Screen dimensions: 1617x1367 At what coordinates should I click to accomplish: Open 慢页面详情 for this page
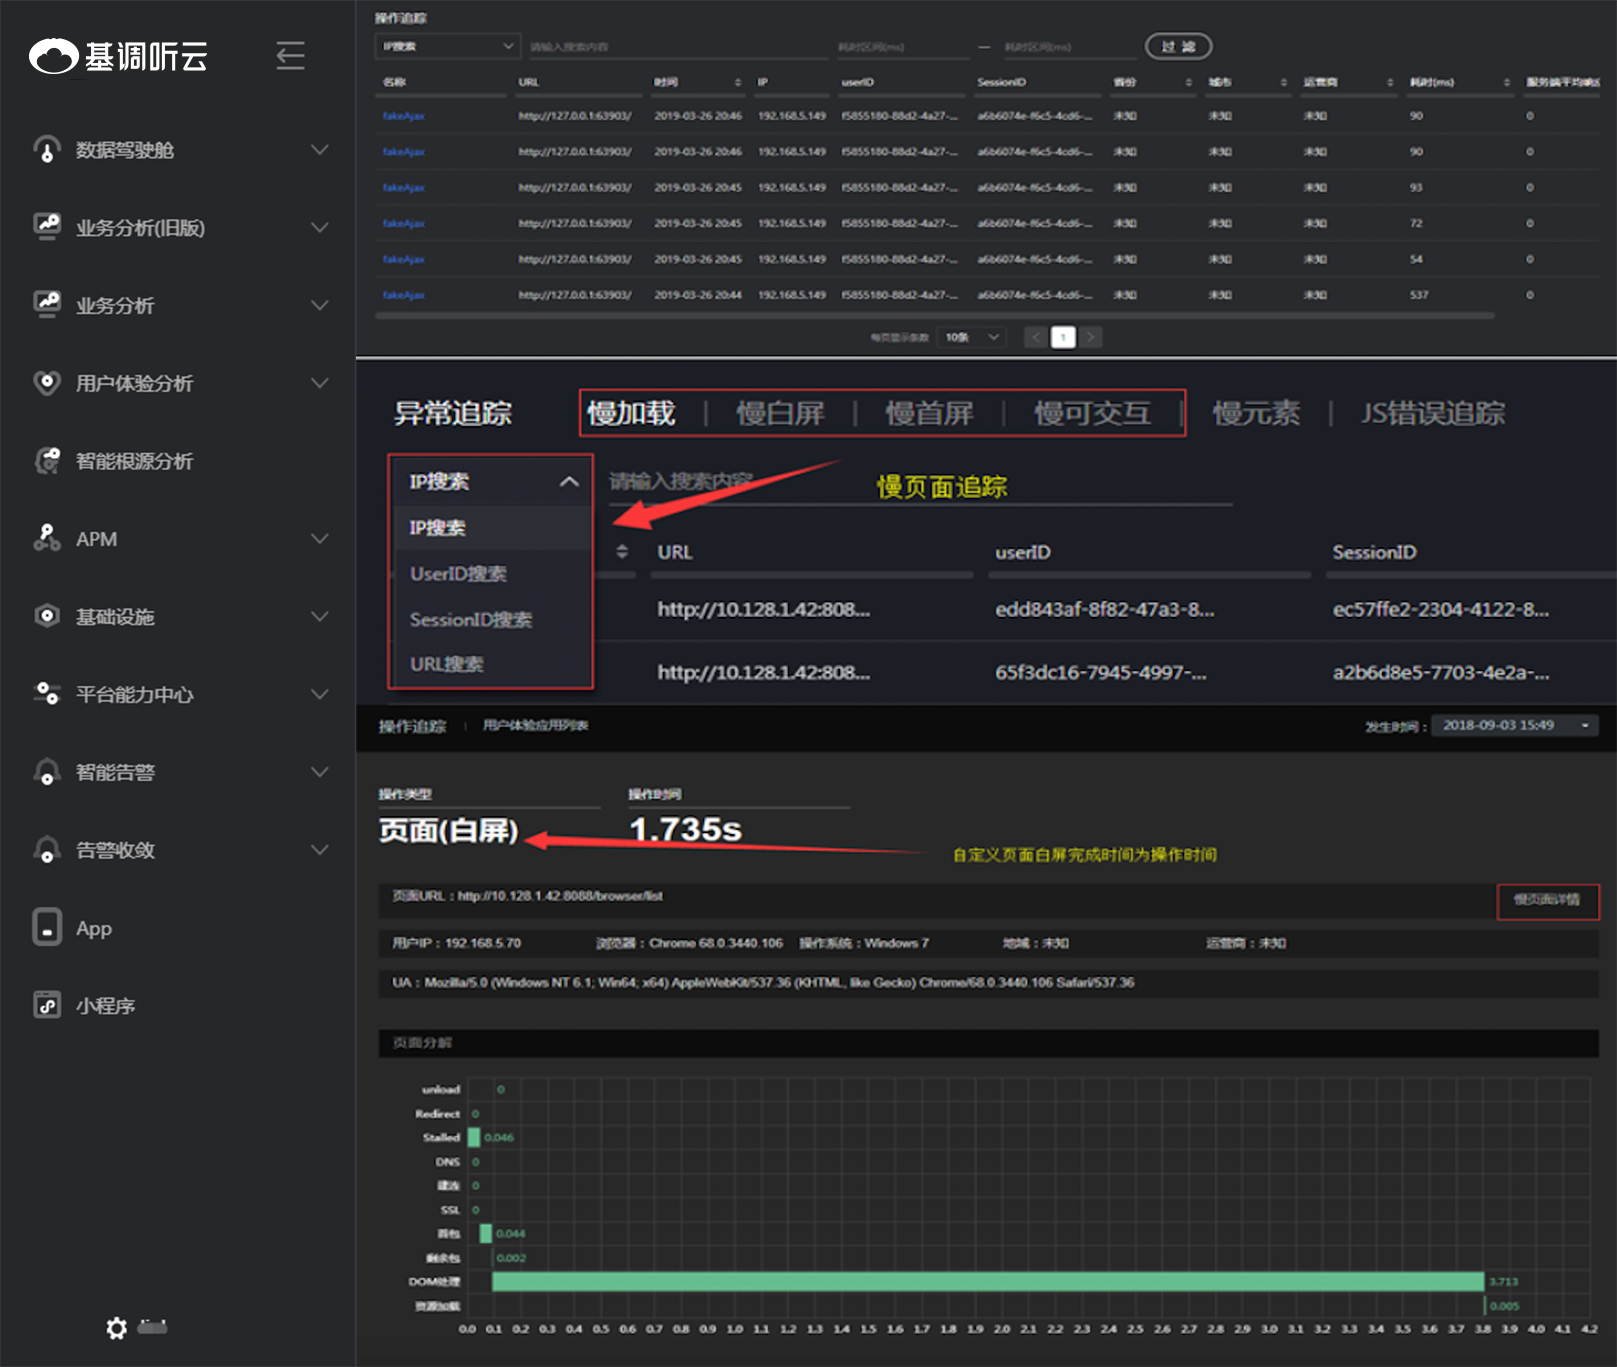point(1547,901)
